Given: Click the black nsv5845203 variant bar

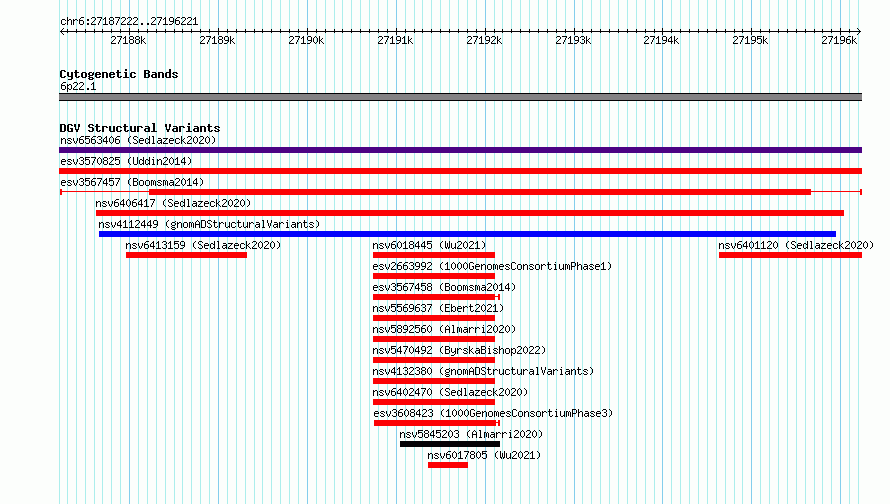Looking at the screenshot, I should pos(450,444).
